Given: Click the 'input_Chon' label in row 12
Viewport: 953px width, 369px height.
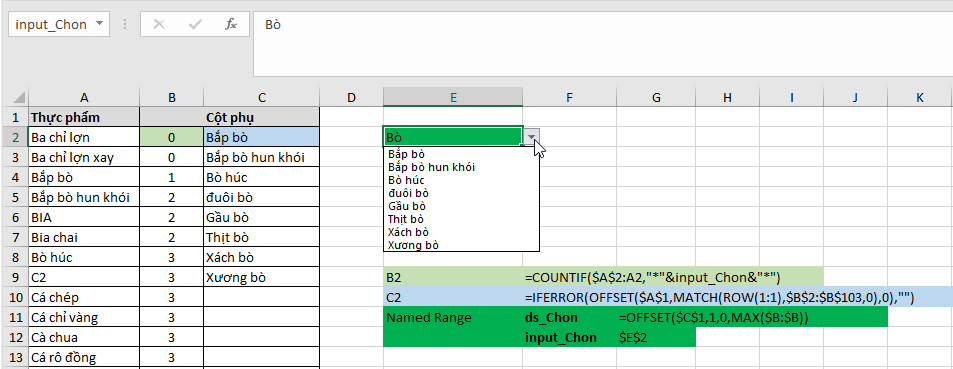Looking at the screenshot, I should [x=569, y=337].
